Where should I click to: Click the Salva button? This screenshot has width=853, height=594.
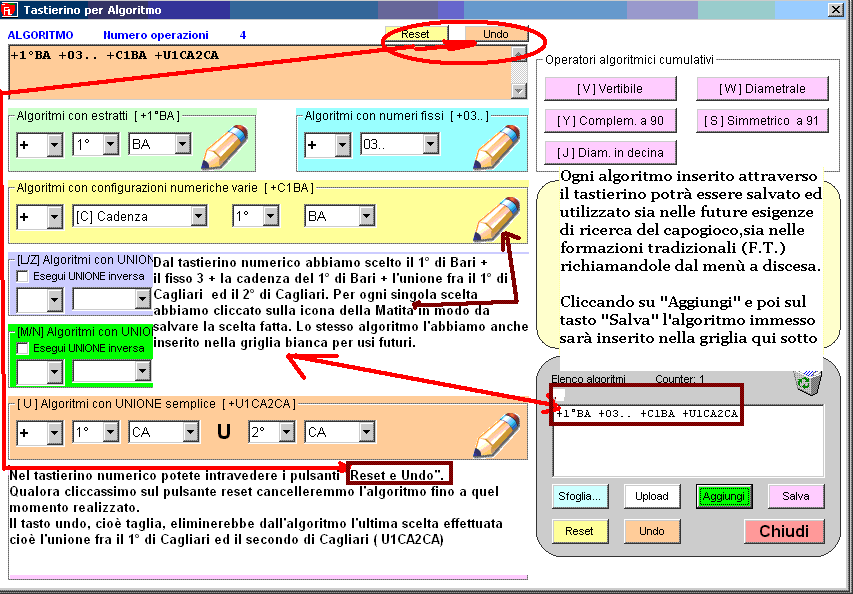click(796, 496)
